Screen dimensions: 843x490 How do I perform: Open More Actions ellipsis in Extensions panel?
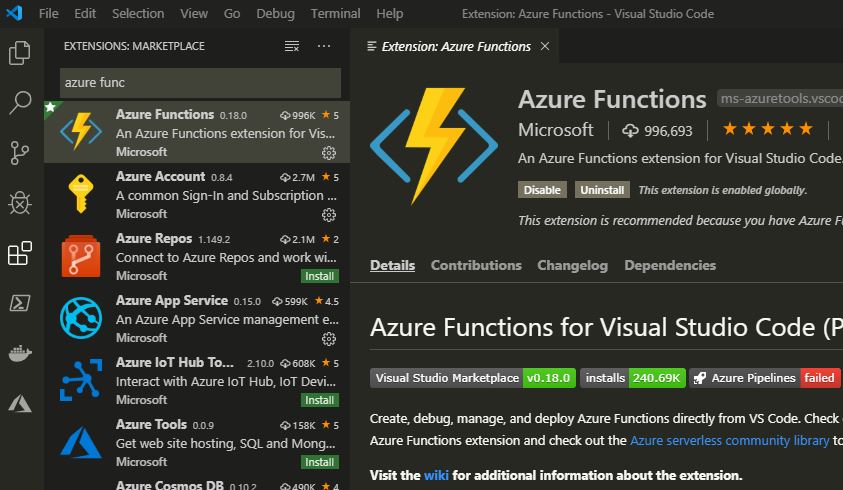coord(324,46)
